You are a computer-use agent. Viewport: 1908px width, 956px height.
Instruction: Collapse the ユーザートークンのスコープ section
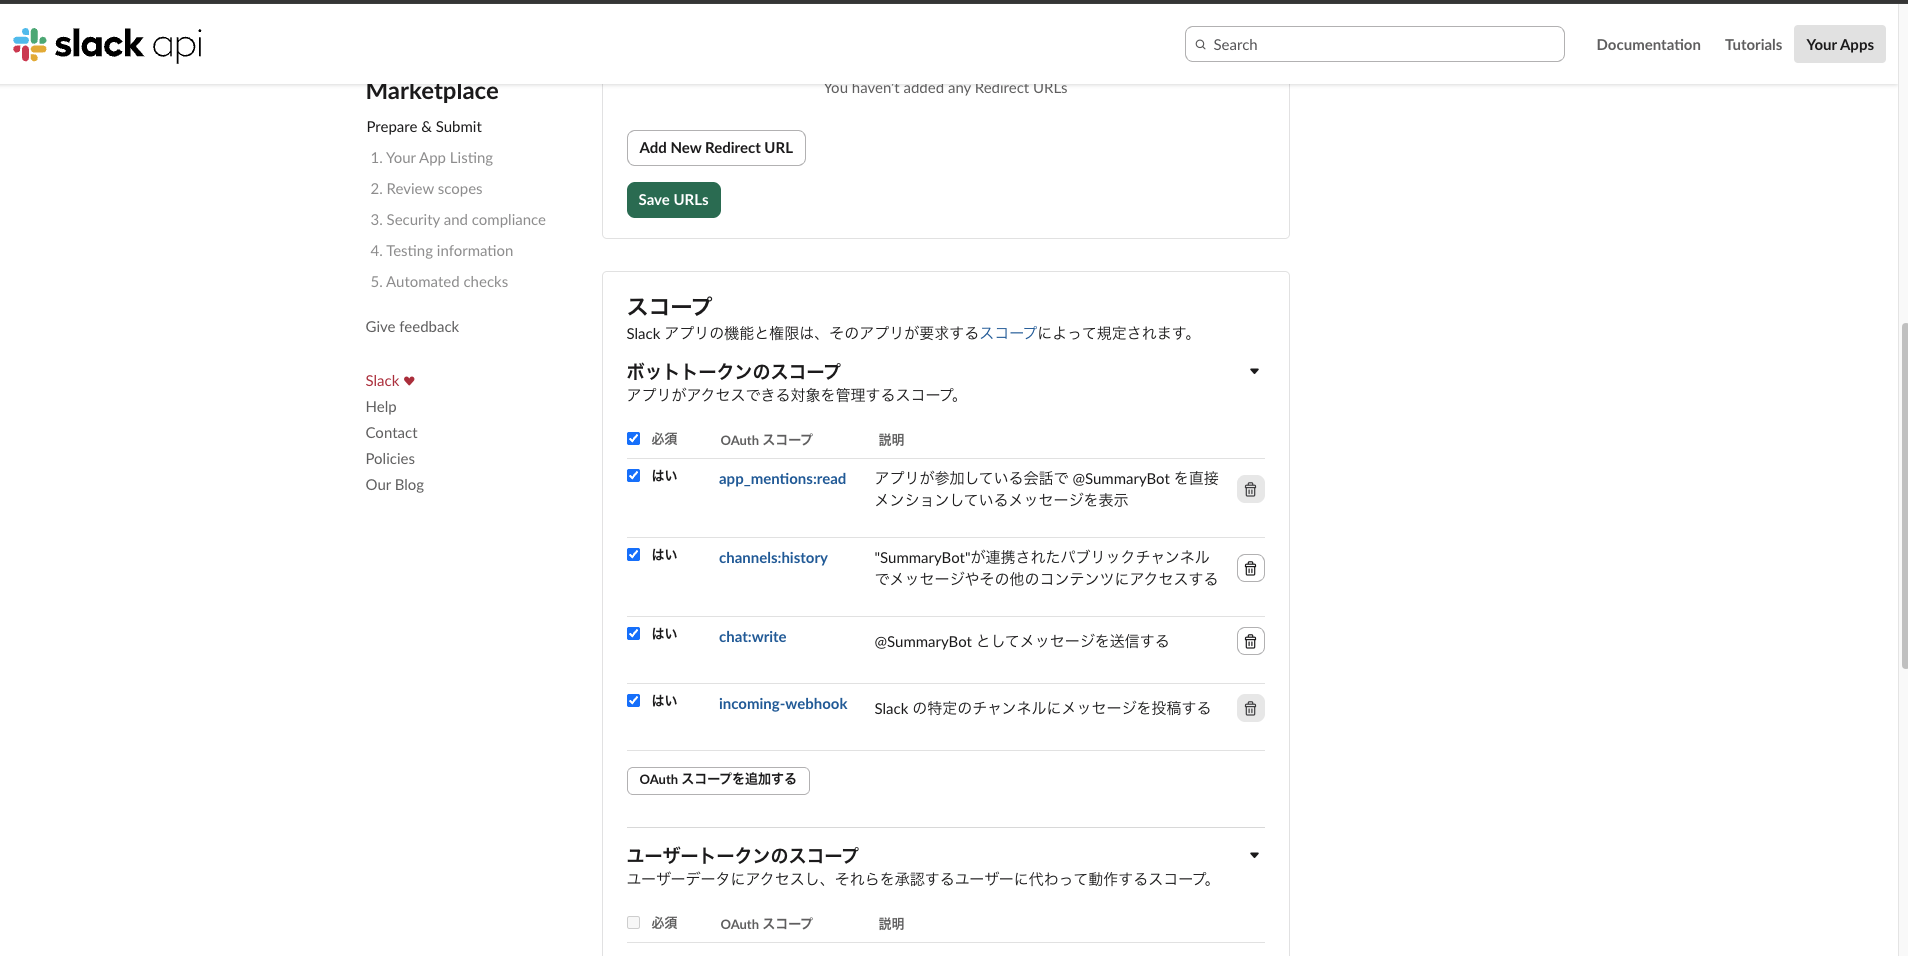[1254, 855]
